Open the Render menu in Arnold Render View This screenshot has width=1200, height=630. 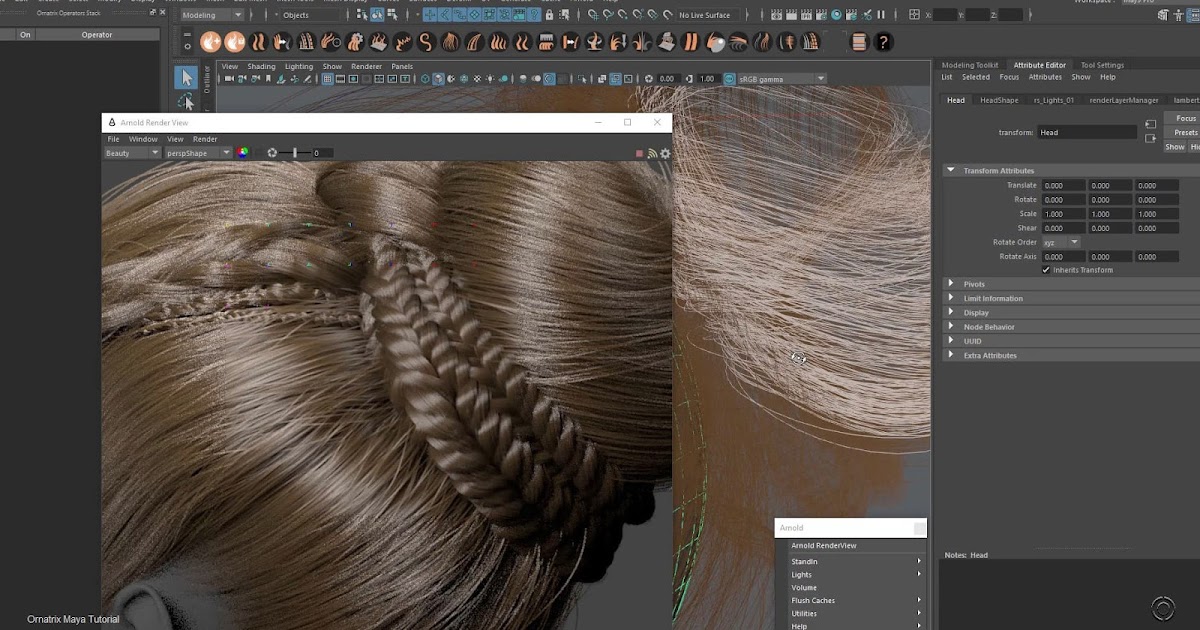[205, 139]
